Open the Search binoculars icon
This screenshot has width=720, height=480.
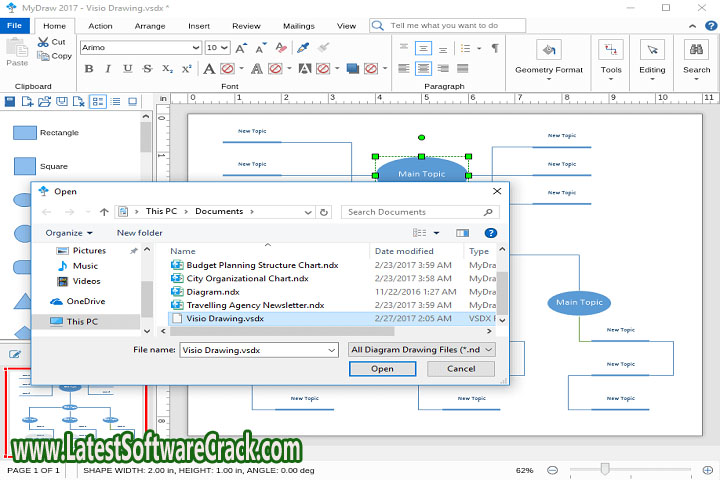click(x=696, y=49)
